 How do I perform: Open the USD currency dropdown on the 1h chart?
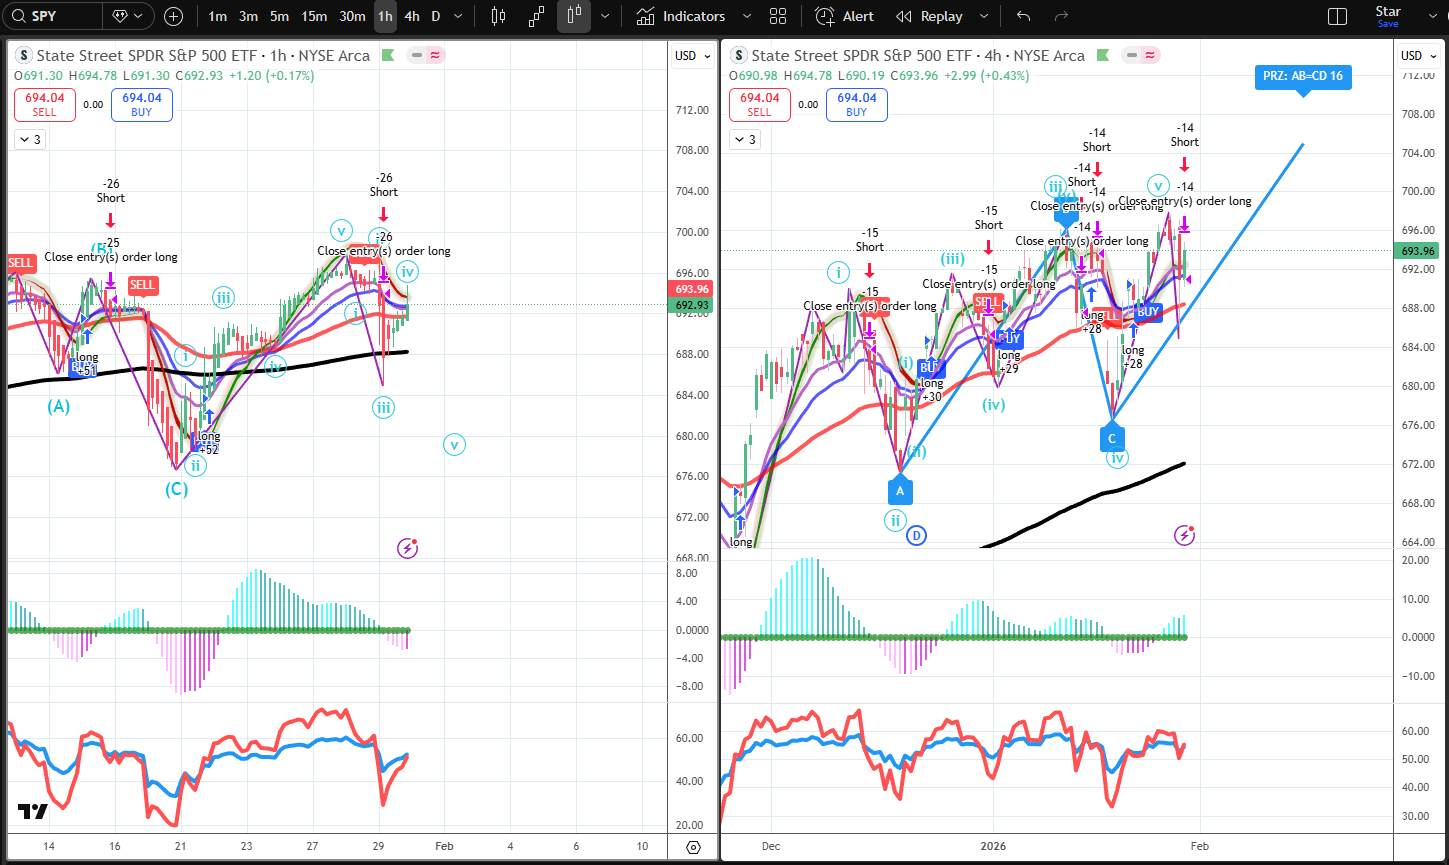692,56
